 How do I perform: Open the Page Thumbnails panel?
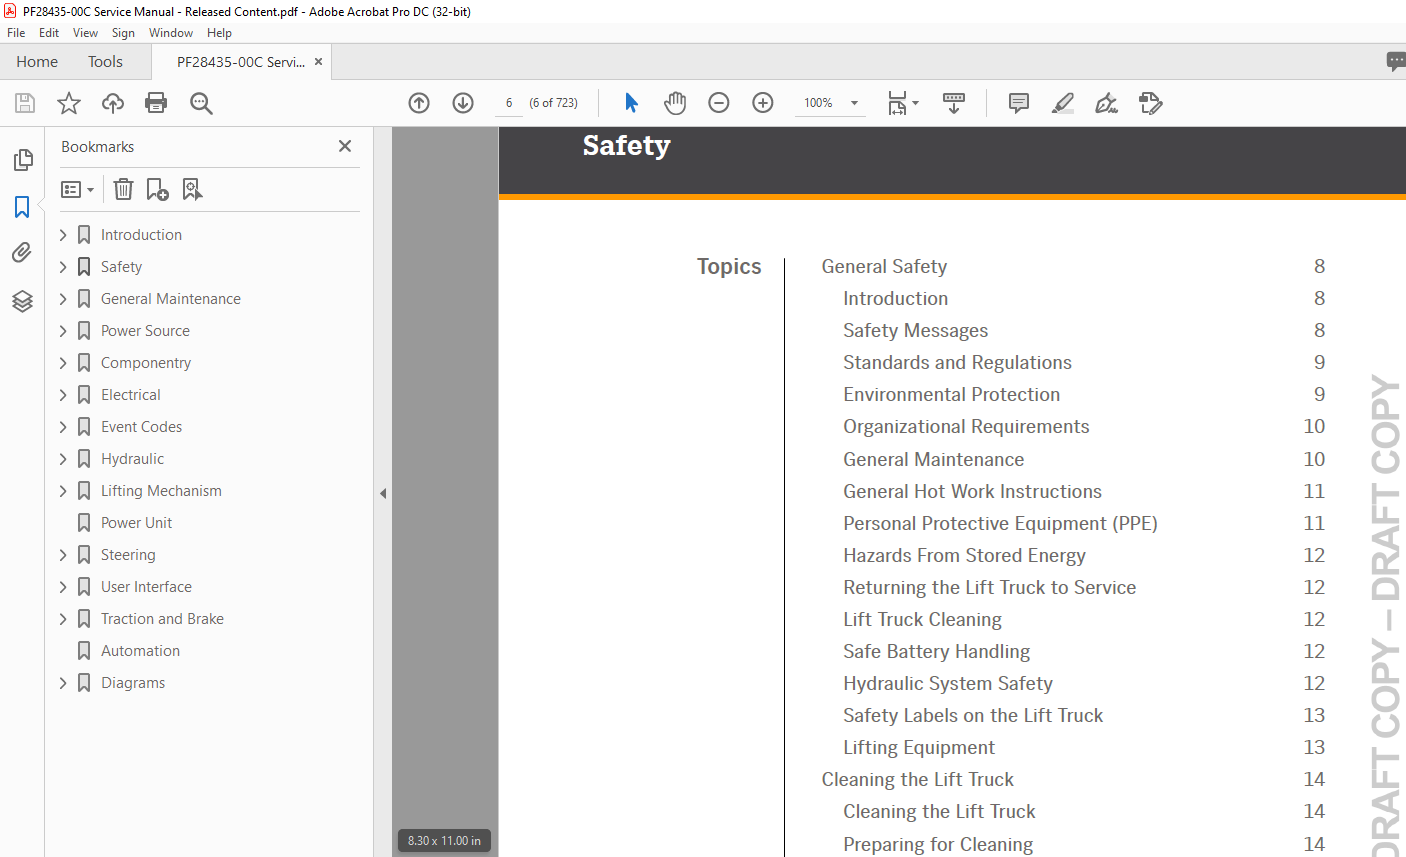click(22, 160)
